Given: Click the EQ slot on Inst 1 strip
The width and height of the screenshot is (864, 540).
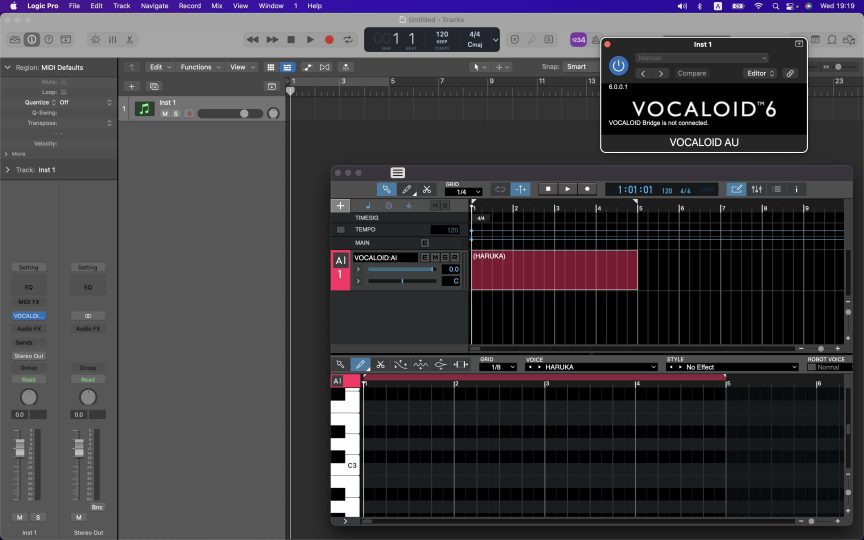Looking at the screenshot, I should tap(29, 287).
